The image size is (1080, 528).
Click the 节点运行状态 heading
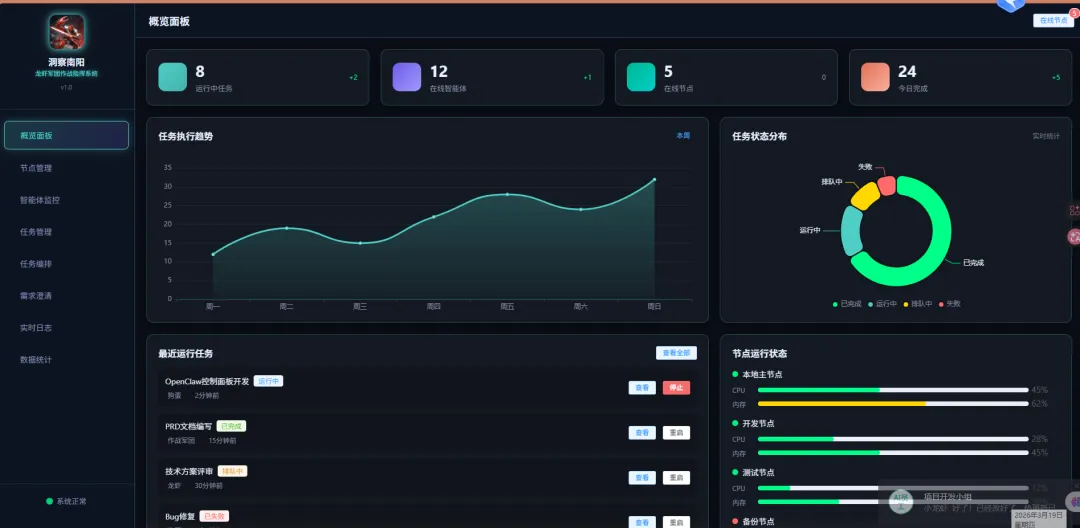tap(760, 354)
